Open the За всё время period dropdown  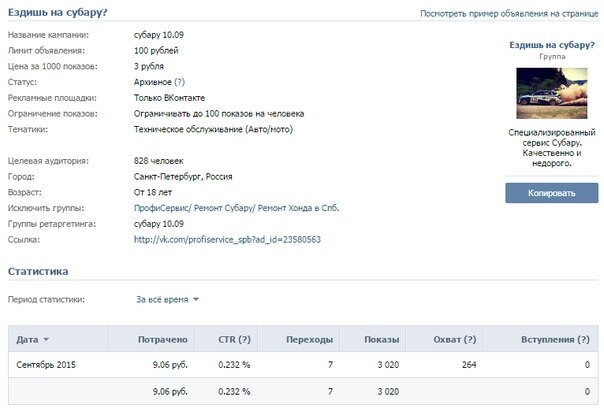tap(167, 299)
